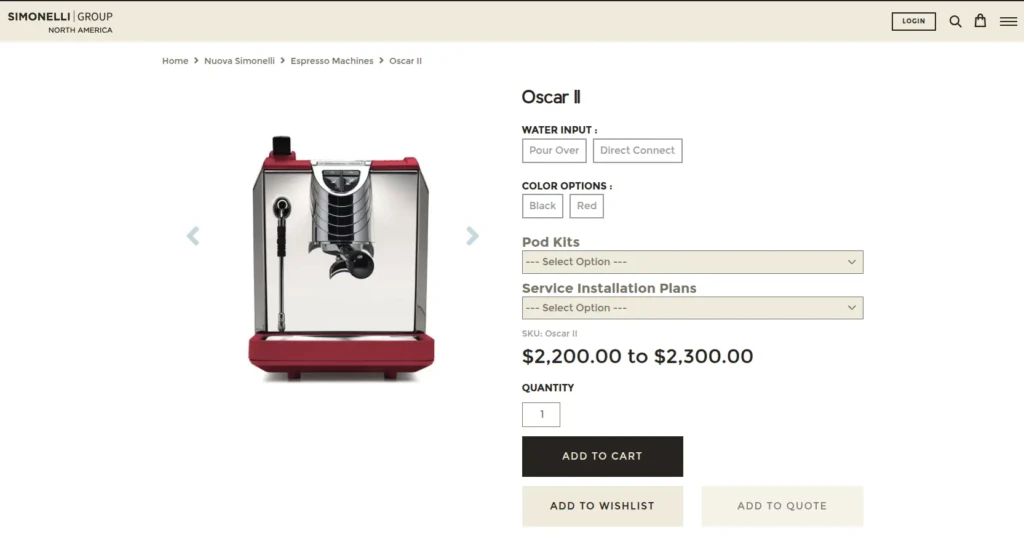Viewport: 1024px width, 547px height.
Task: Expand Service Installation Plans dropdown
Action: [692, 308]
